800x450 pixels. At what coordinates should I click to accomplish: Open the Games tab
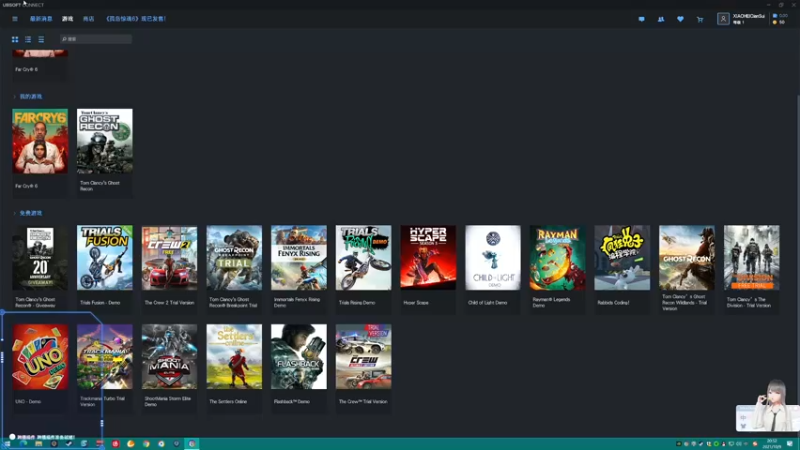pos(67,19)
